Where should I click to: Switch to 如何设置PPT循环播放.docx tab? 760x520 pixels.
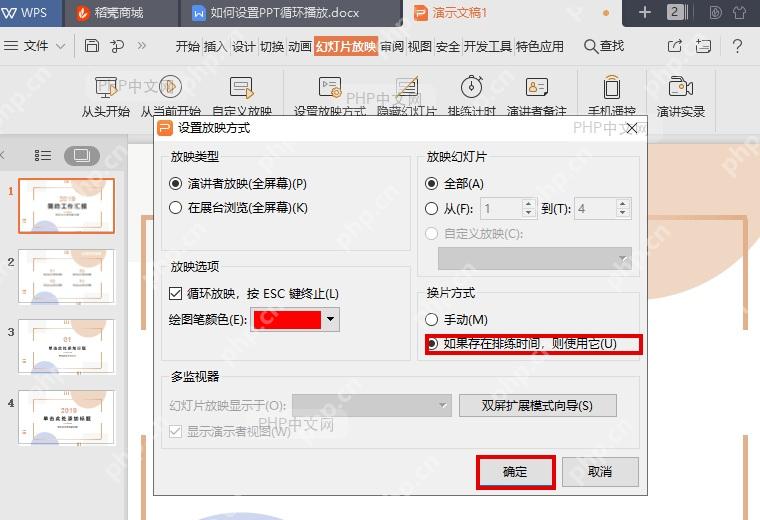tap(290, 13)
